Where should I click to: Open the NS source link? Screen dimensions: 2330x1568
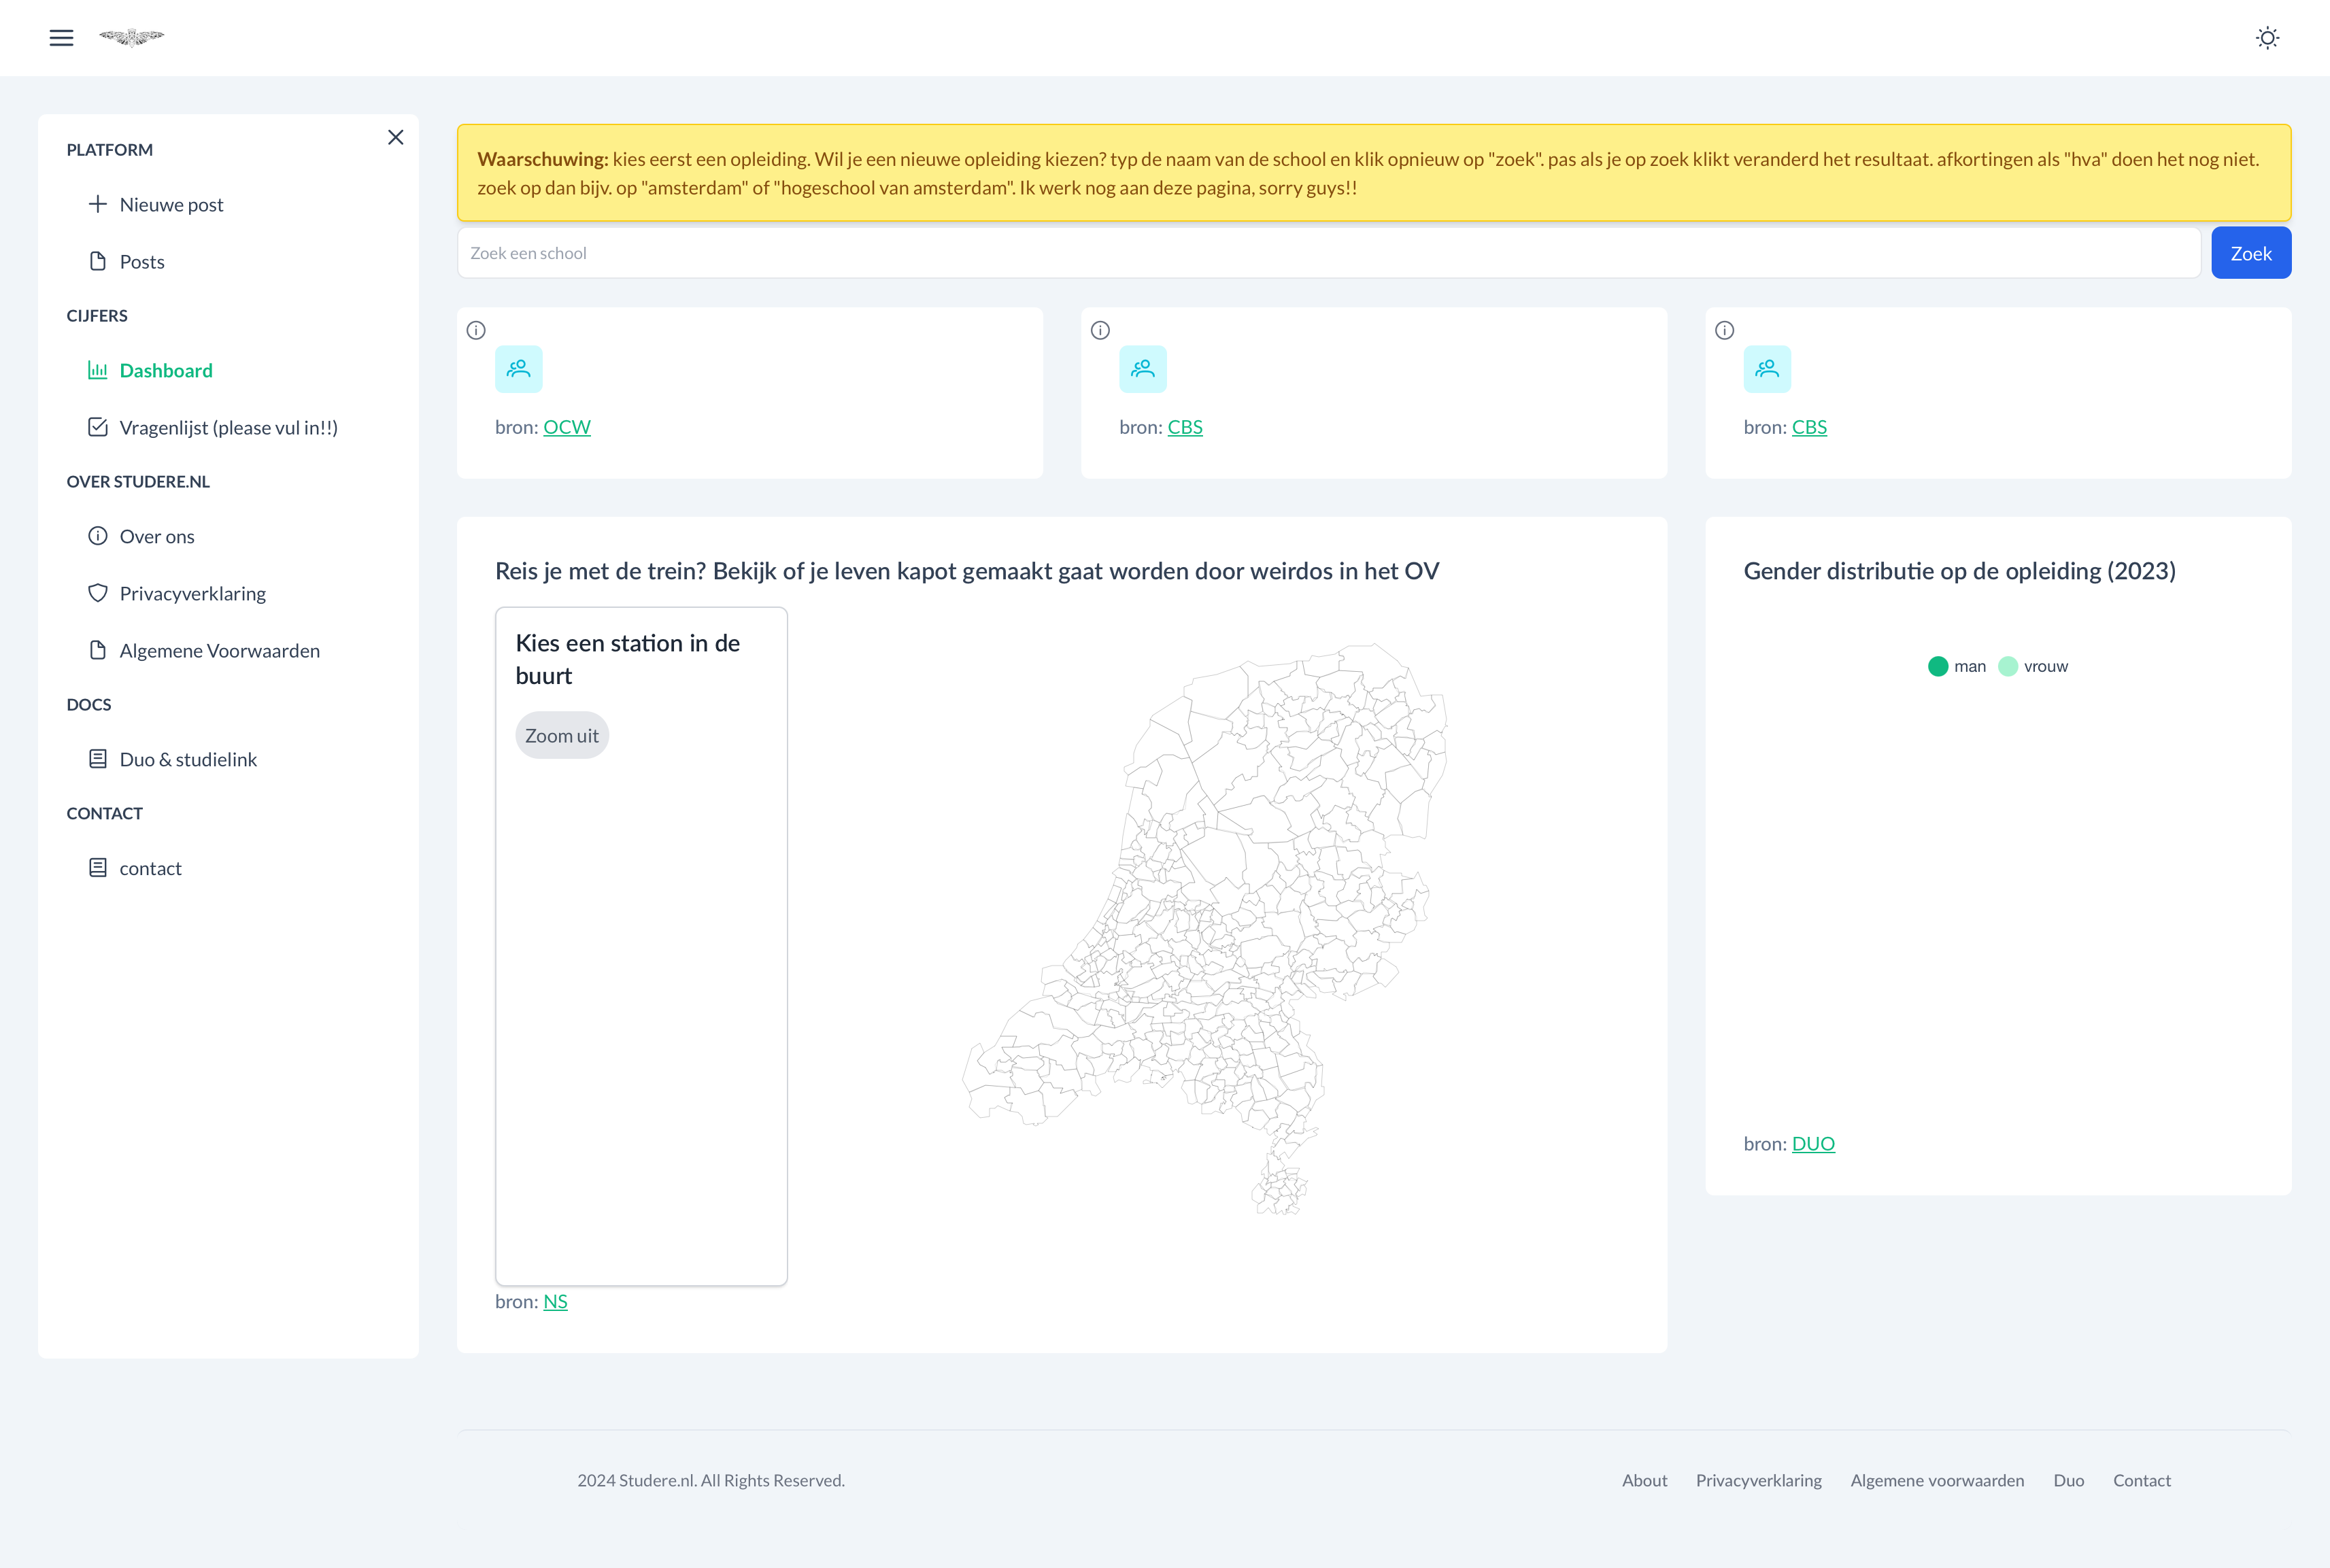pyautogui.click(x=555, y=1301)
